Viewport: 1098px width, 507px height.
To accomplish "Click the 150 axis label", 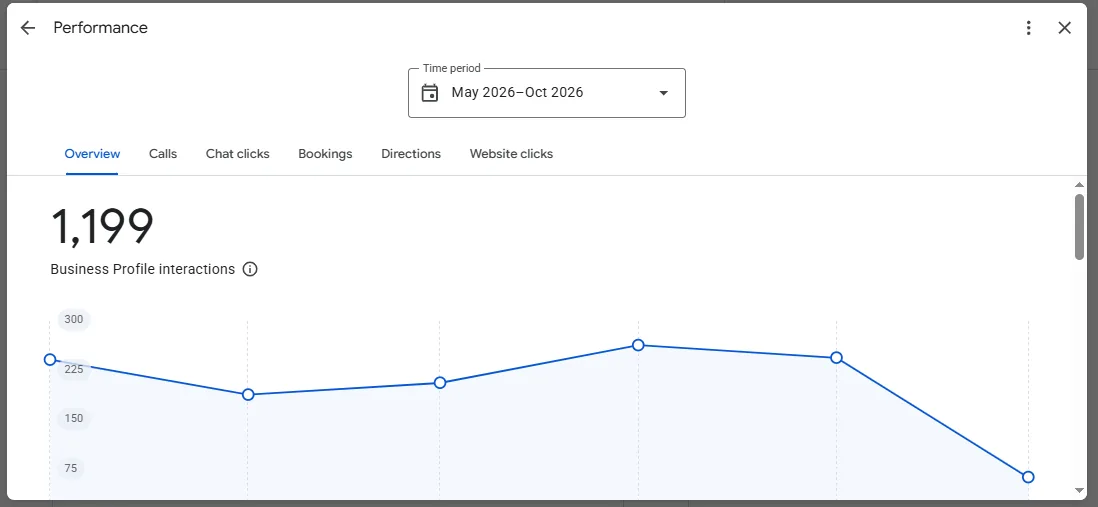I will click(x=74, y=418).
